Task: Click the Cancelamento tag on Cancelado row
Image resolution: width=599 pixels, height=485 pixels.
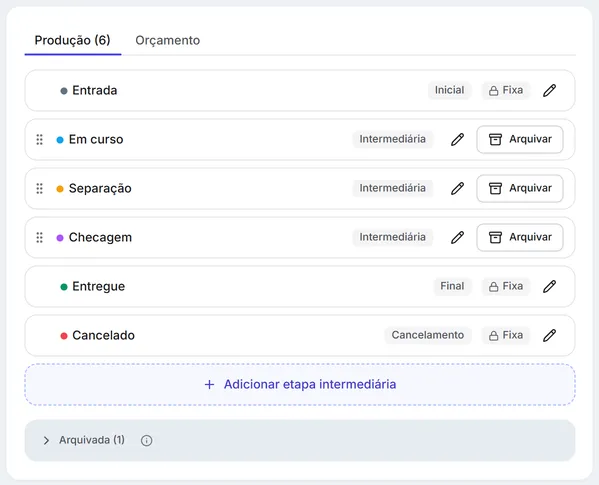Action: [428, 335]
